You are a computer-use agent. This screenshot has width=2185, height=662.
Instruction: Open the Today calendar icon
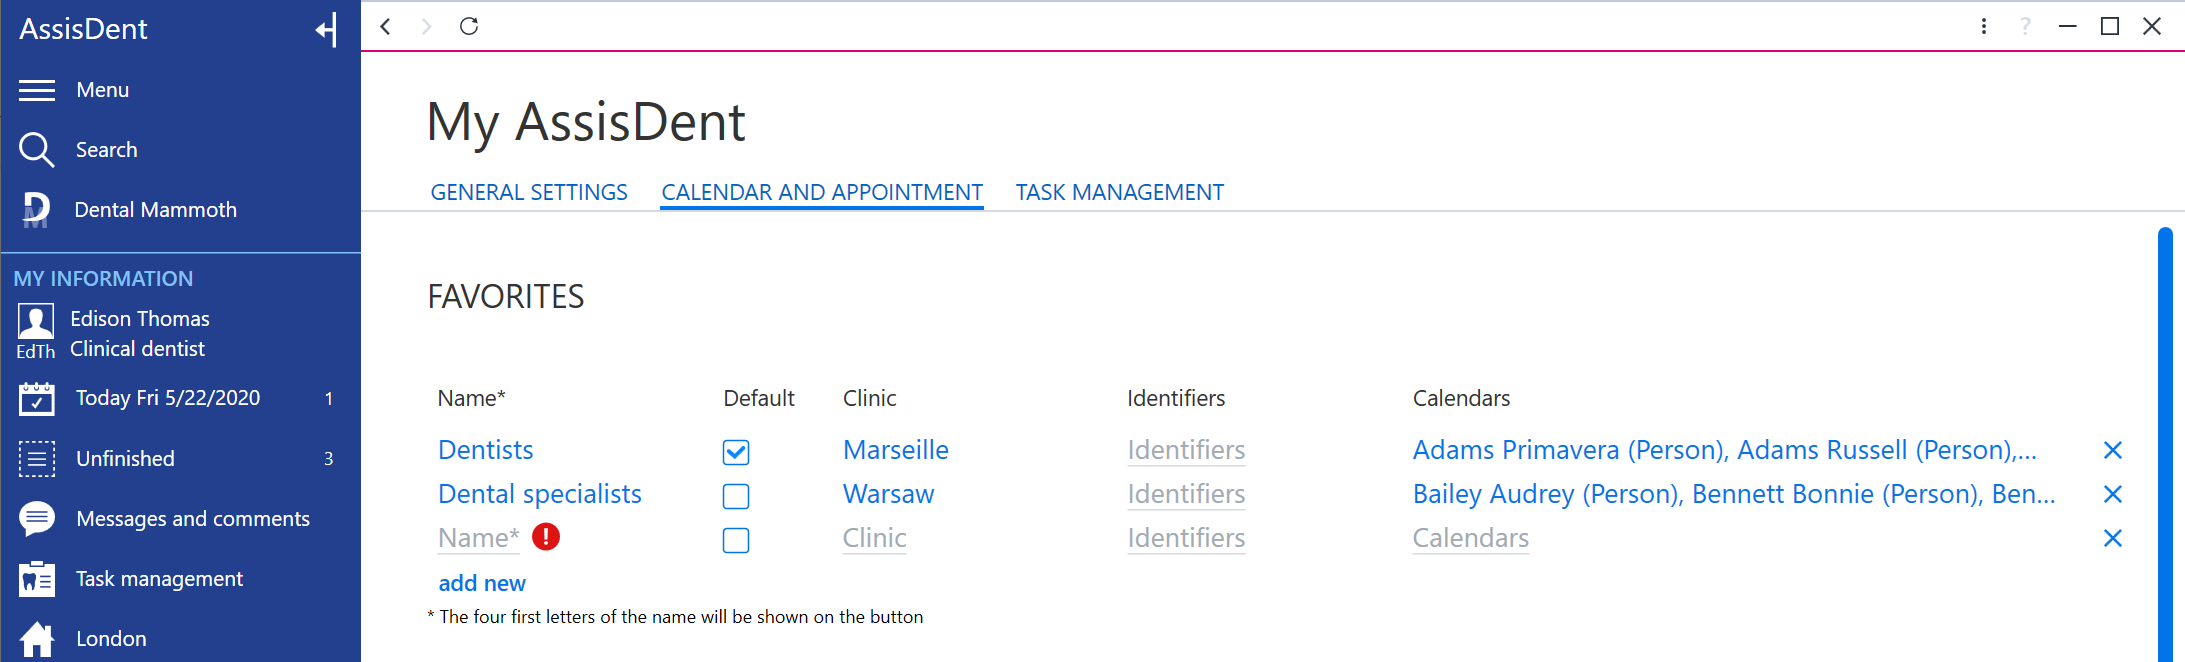[x=37, y=398]
